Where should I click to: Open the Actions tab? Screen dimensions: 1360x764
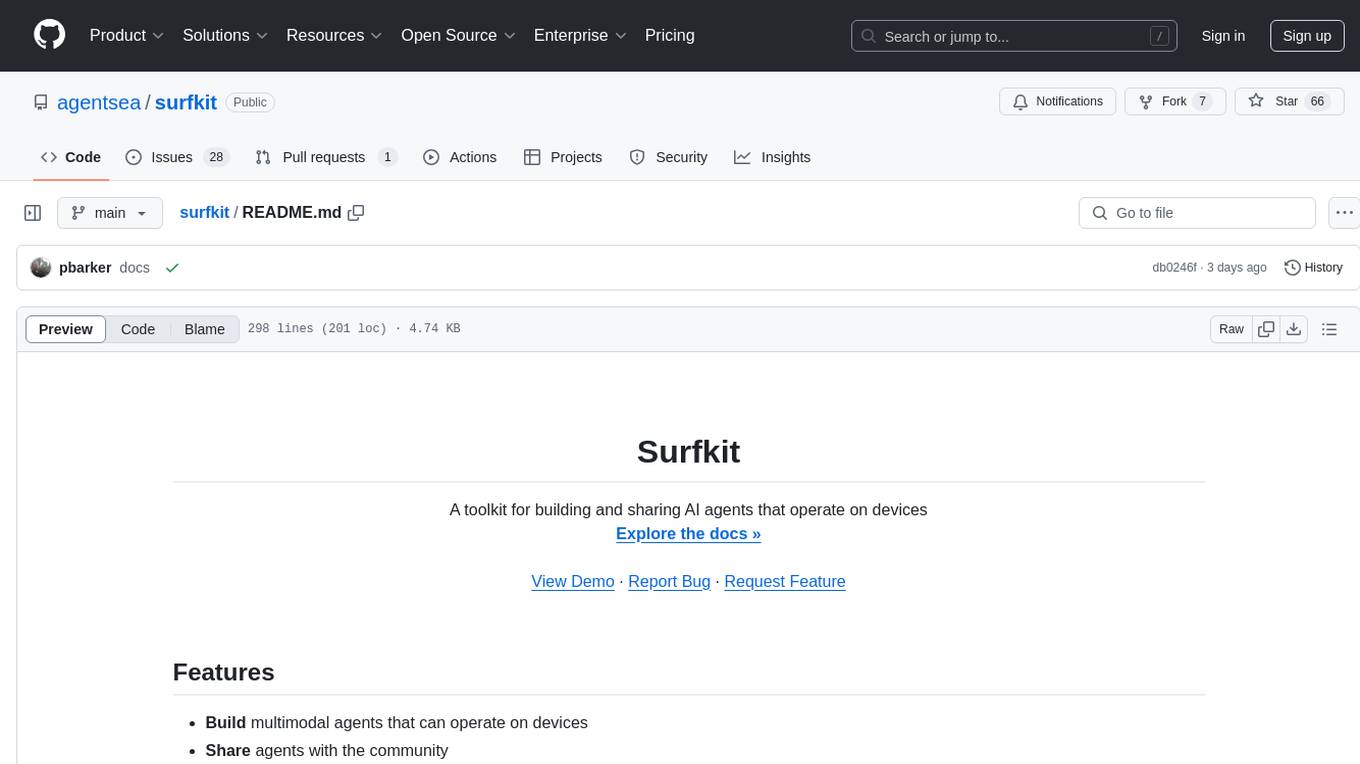click(460, 157)
